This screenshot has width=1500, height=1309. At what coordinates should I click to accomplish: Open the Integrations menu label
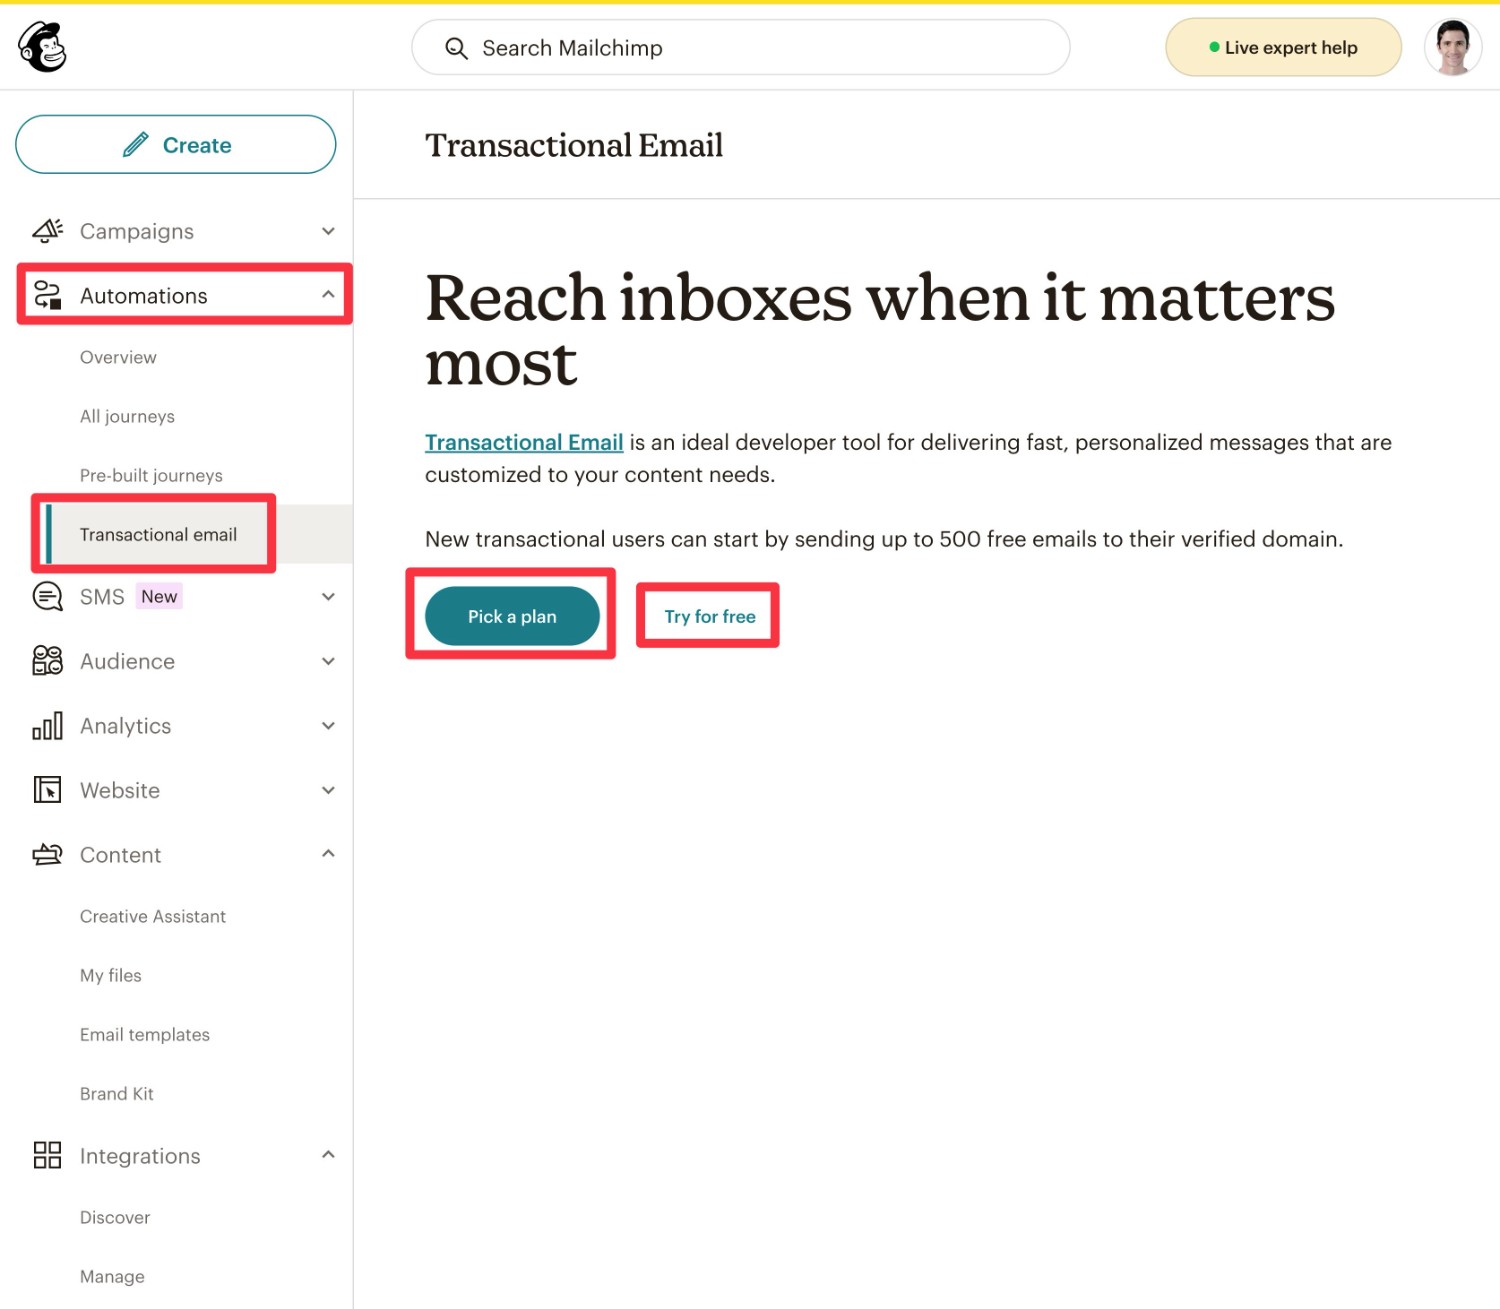point(140,1156)
